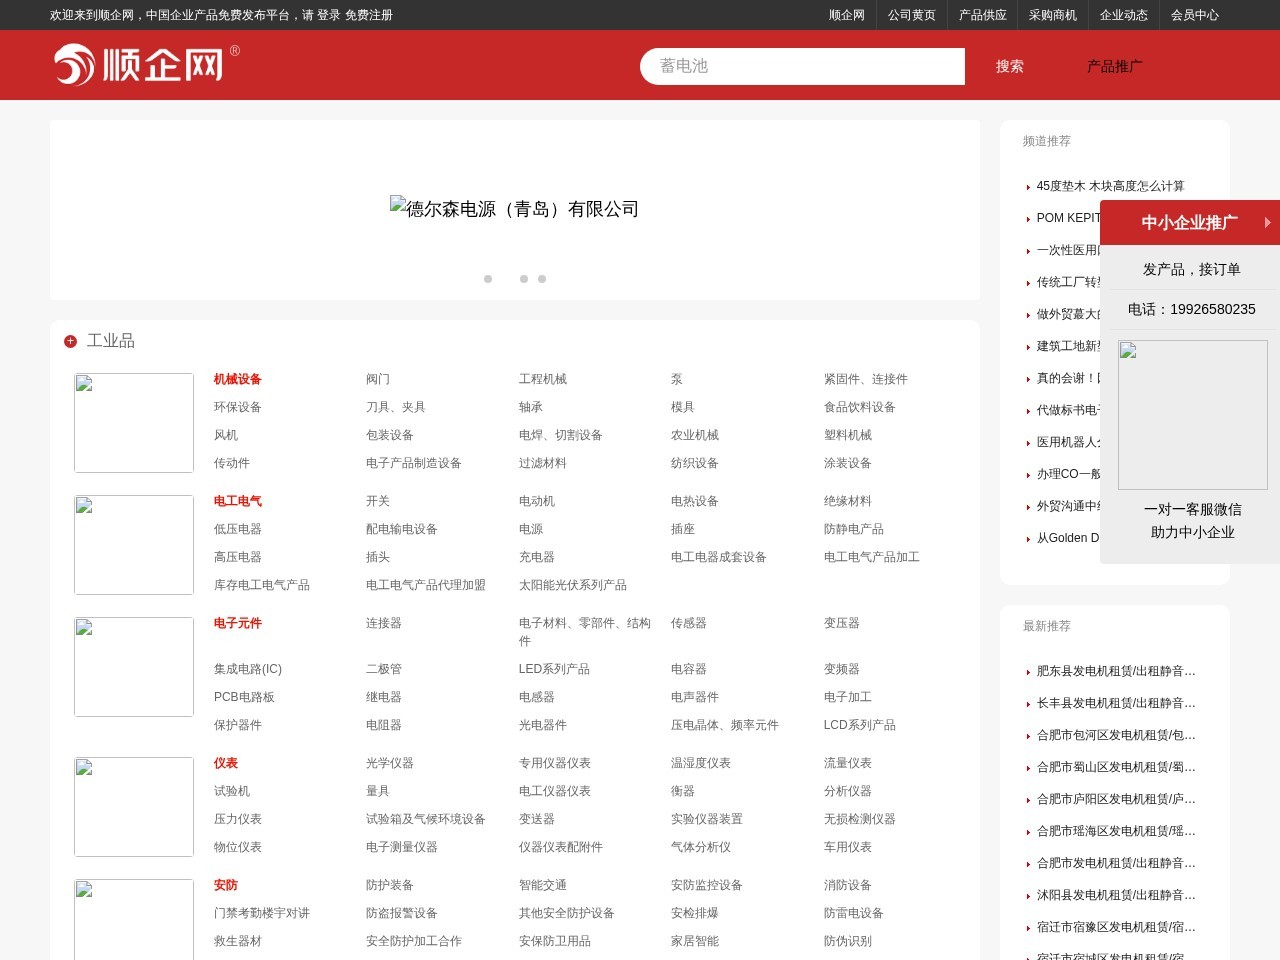Screen dimensions: 1280x960
Task: Open the 机械设备 category thumbnail image
Action: (x=133, y=422)
